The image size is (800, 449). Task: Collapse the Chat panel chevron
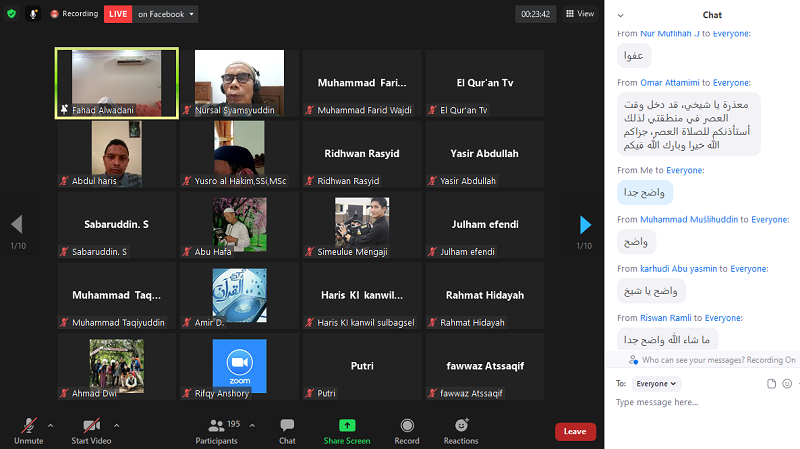tap(620, 15)
